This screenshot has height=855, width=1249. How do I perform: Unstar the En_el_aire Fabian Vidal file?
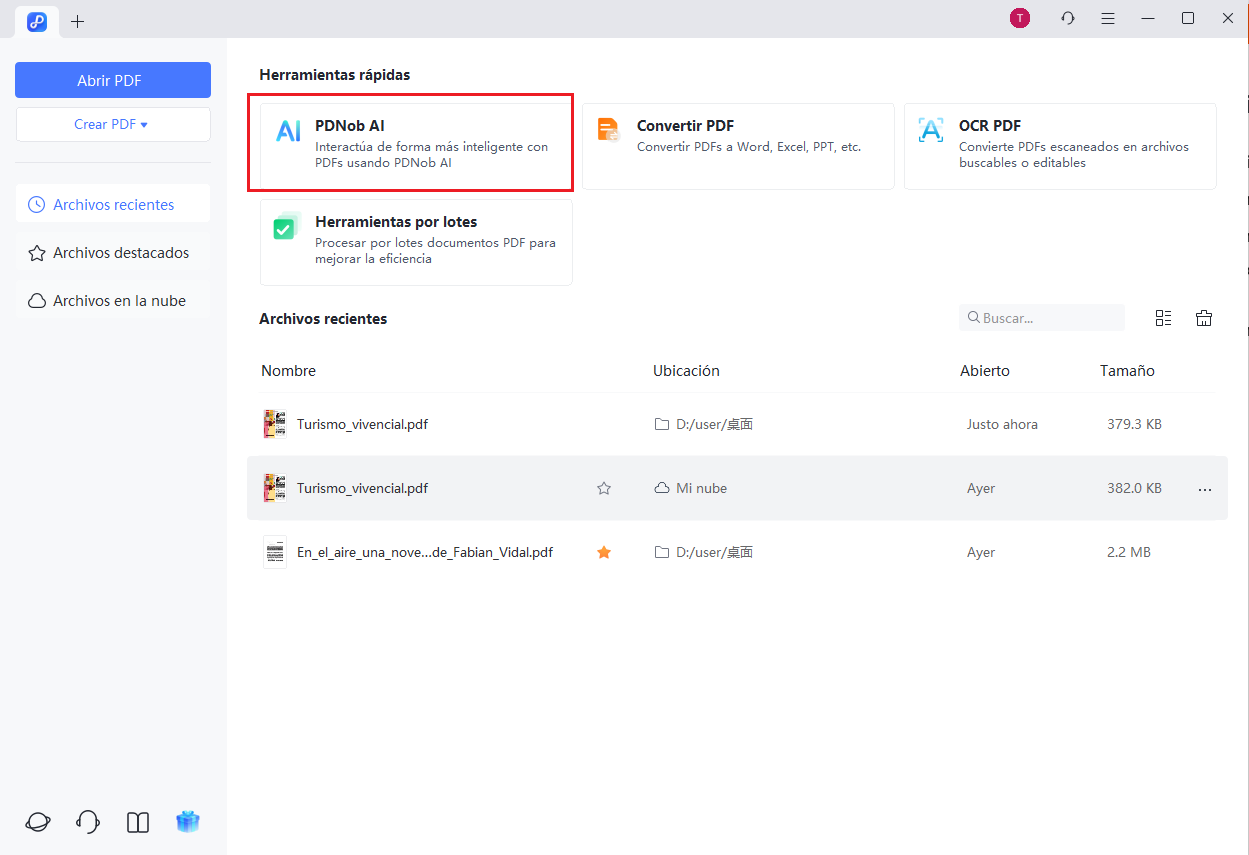click(604, 552)
